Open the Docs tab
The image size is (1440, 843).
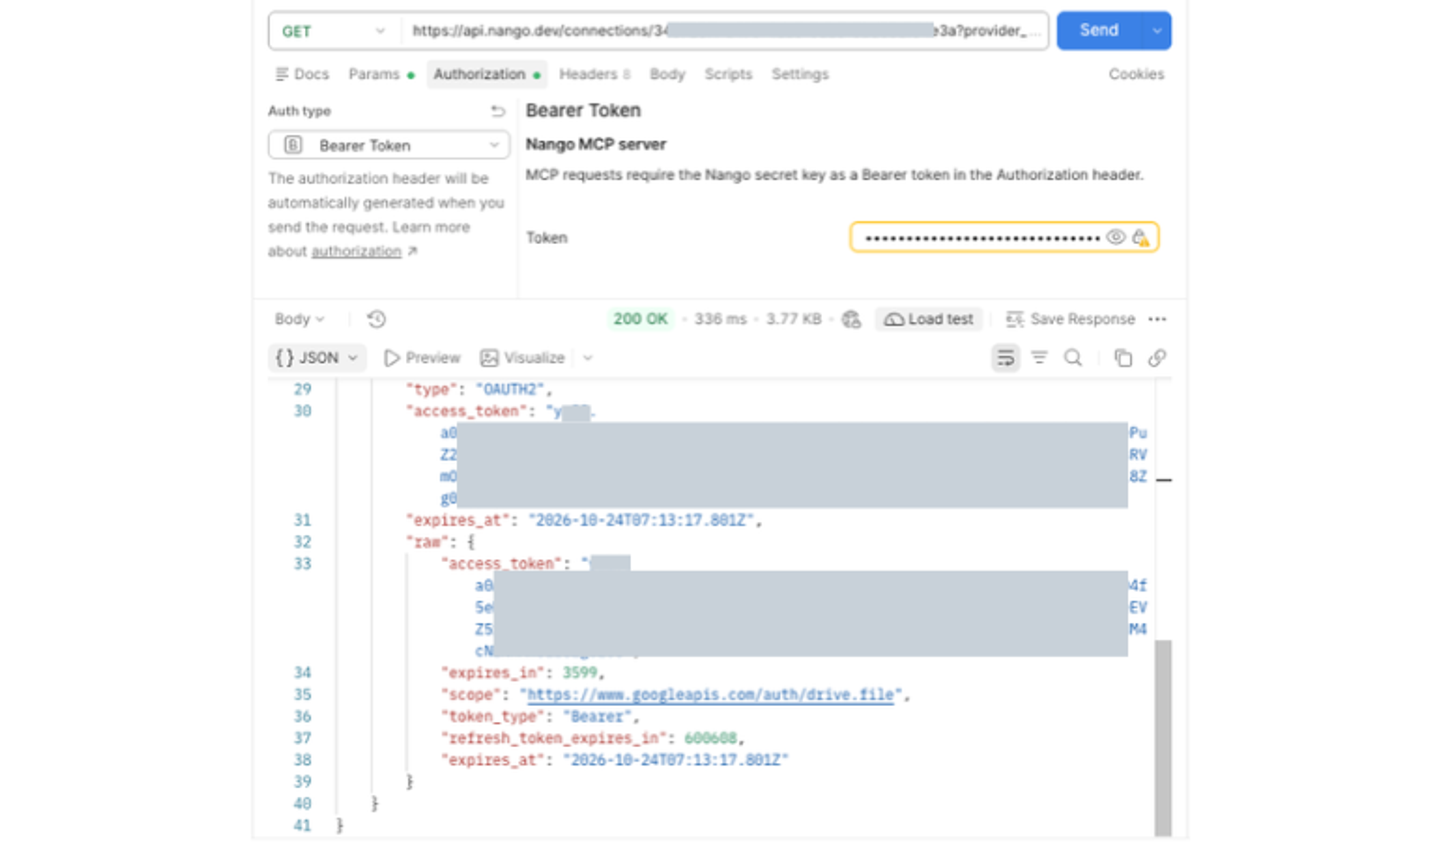[x=302, y=74]
